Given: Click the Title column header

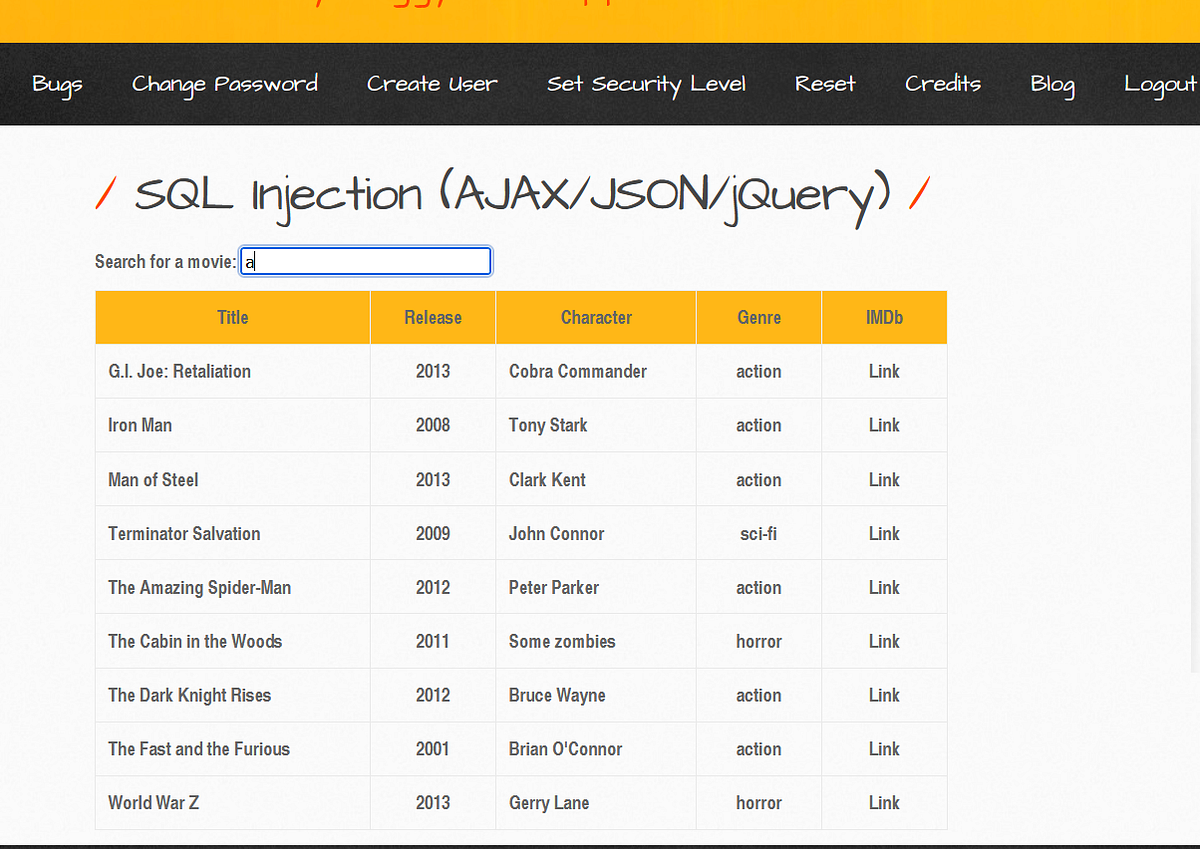Looking at the screenshot, I should click(232, 317).
